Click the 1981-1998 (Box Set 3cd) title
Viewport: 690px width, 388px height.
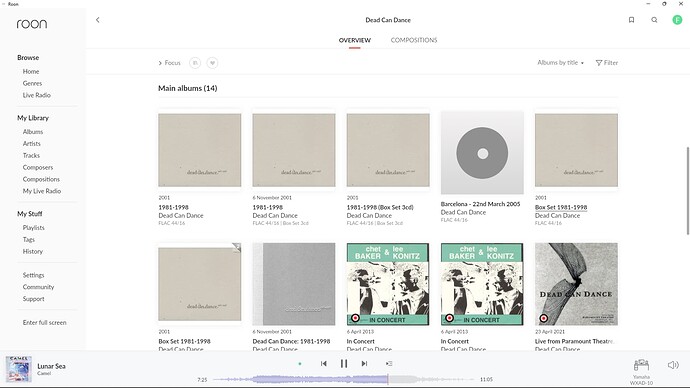(380, 207)
